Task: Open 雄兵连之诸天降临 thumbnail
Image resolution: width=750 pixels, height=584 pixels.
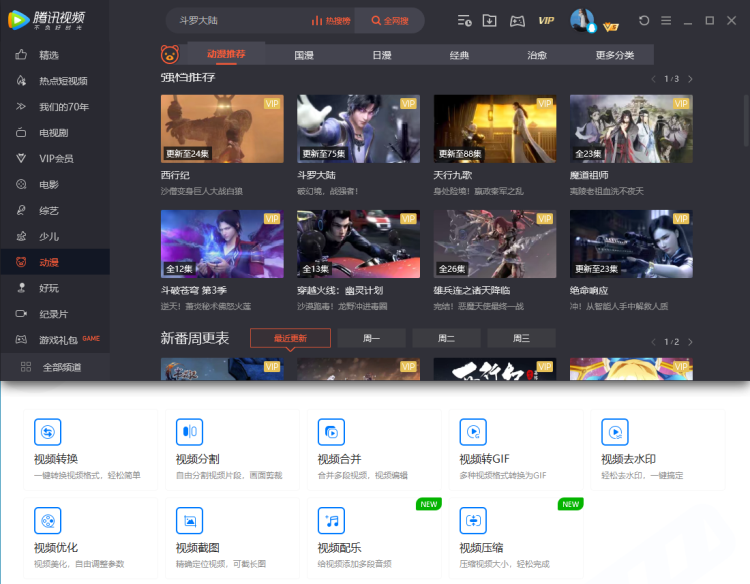Action: pyautogui.click(x=495, y=244)
